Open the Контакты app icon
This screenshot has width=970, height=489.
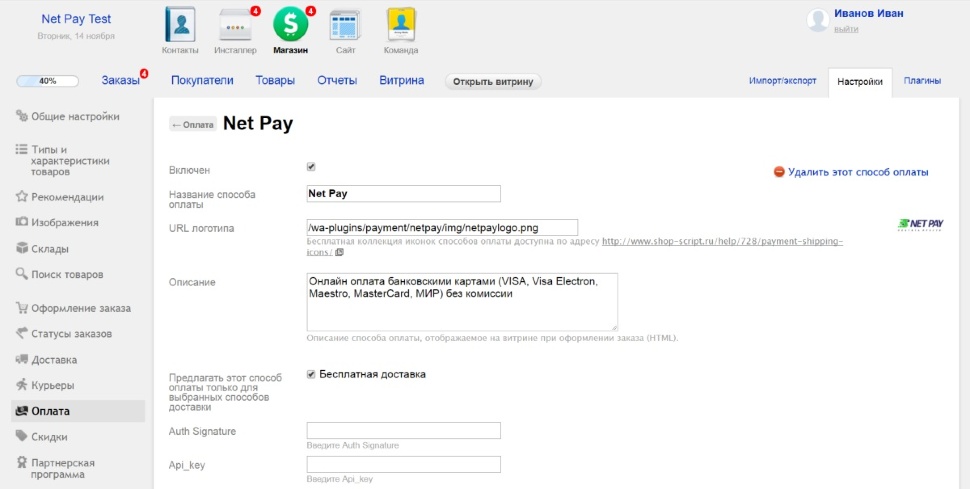point(180,25)
